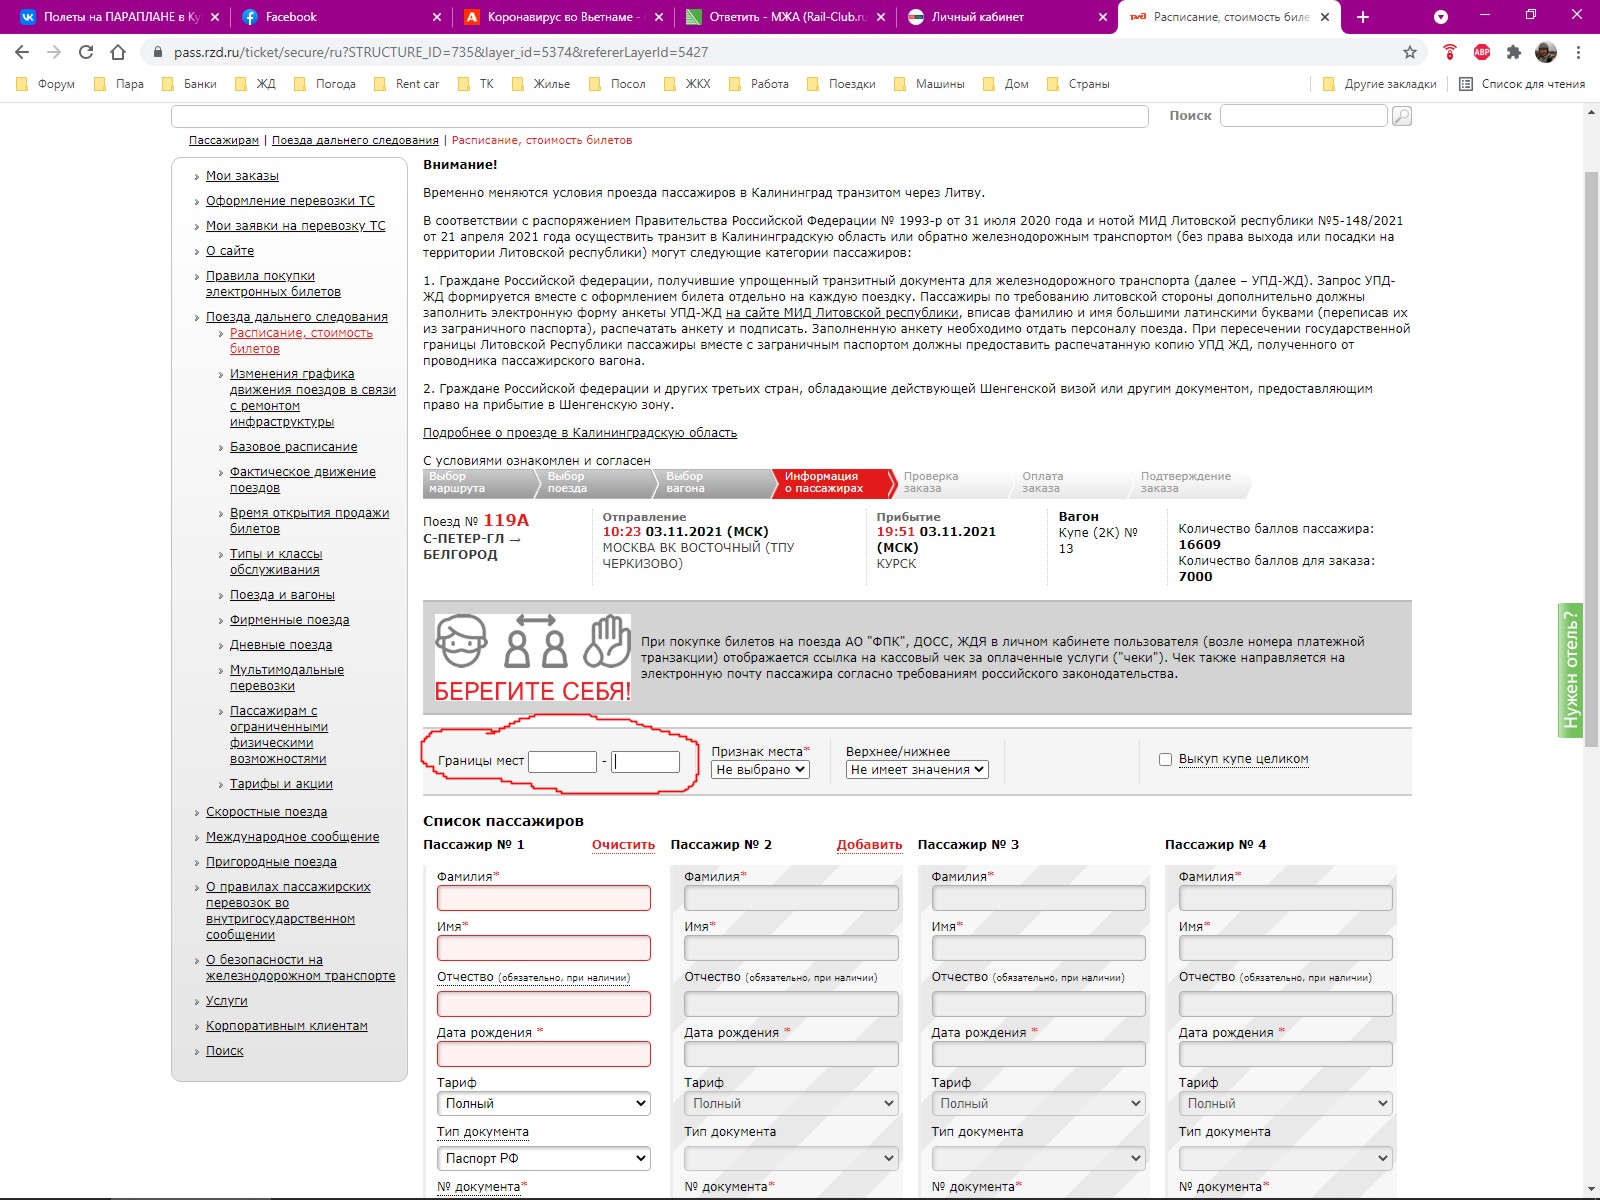Screen dimensions: 1600x1200
Task: Open a new browser tab
Action: pos(1363,17)
